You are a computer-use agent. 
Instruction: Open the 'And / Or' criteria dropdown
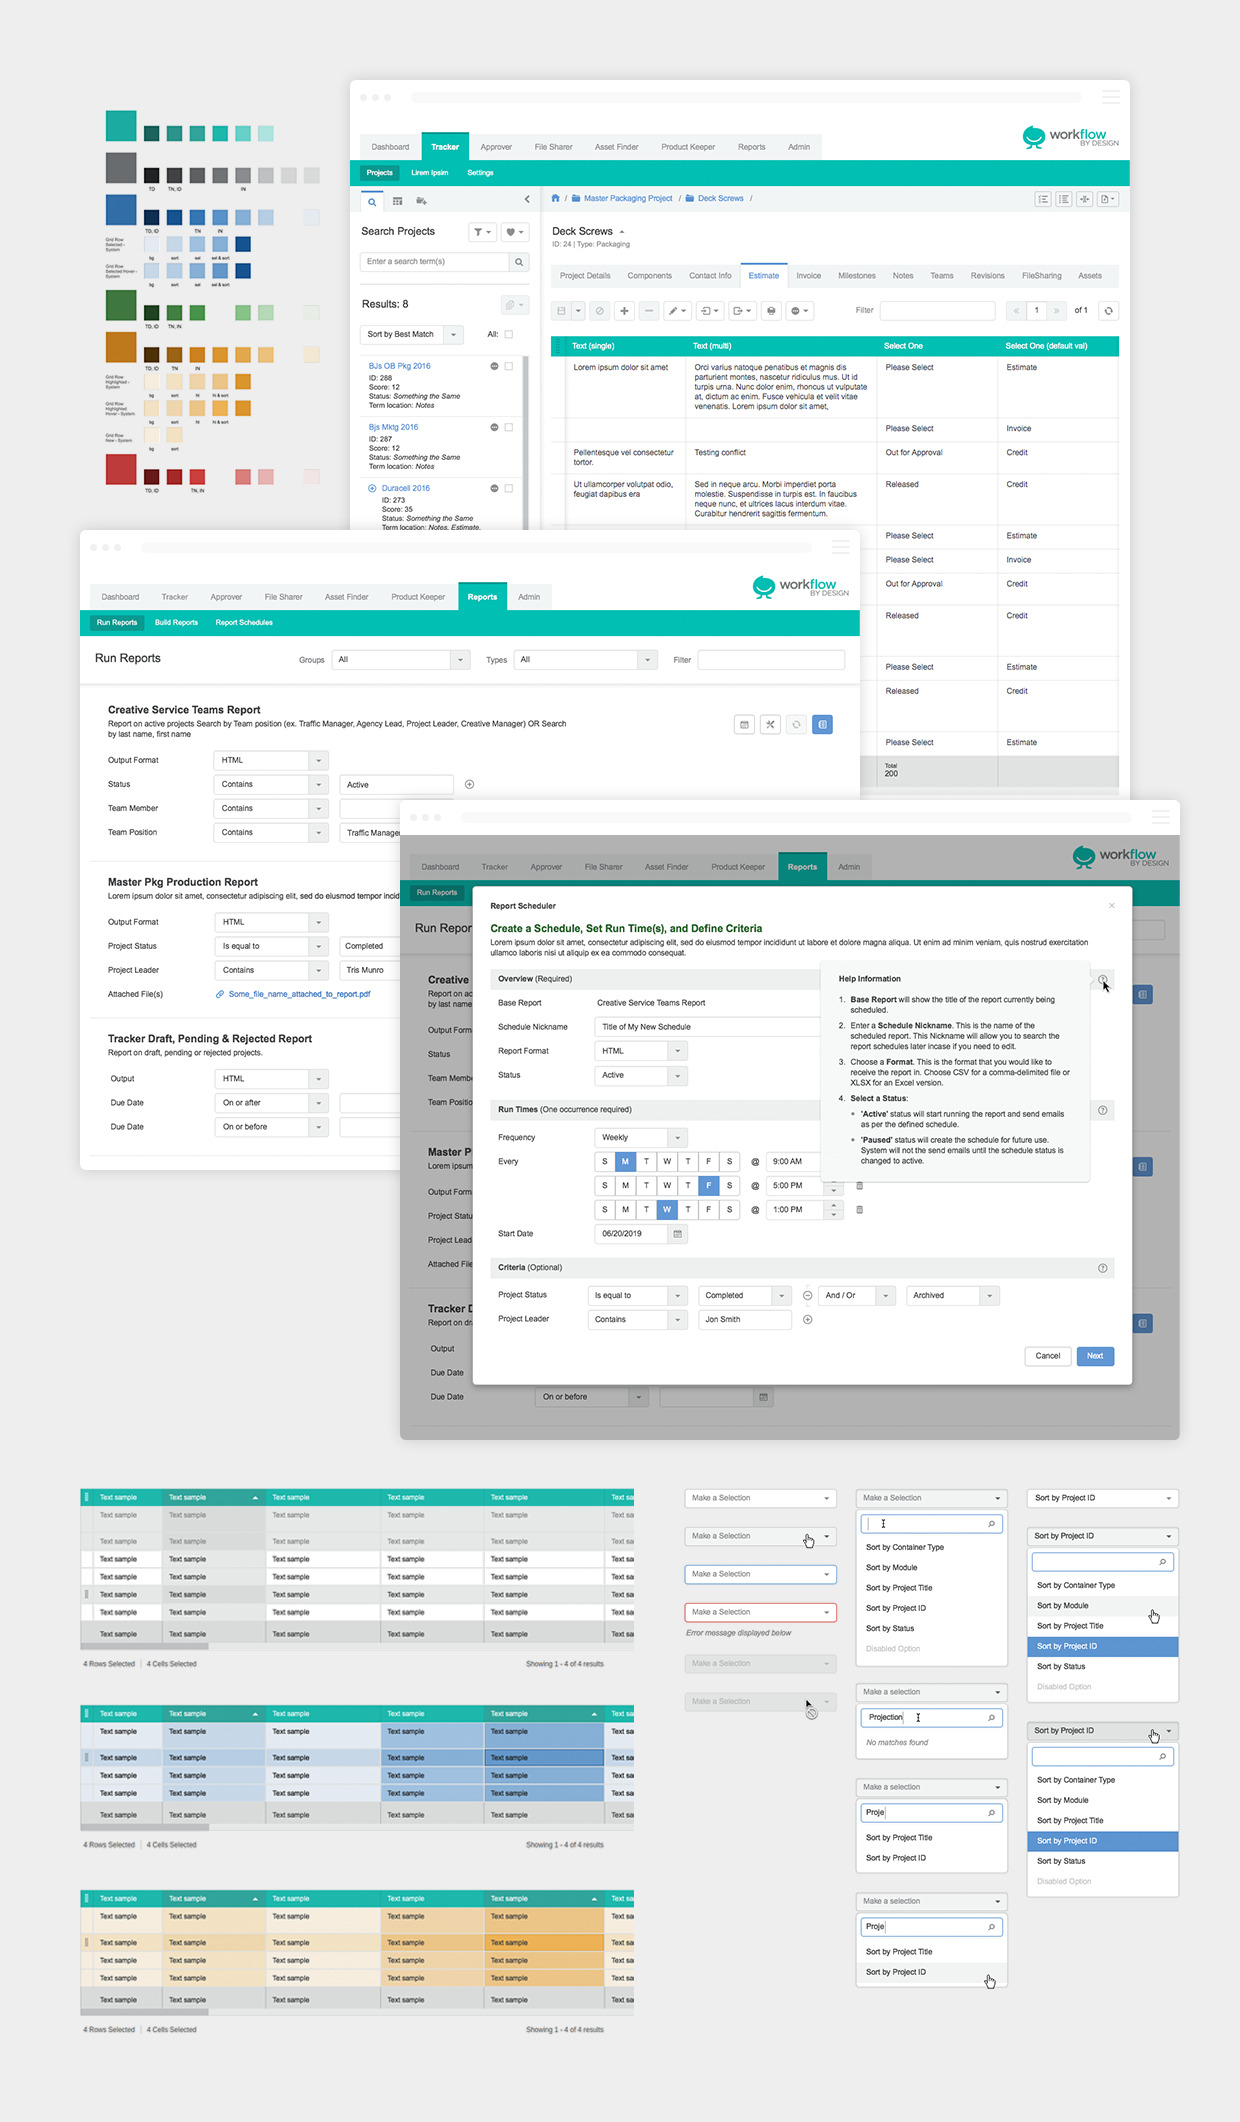[857, 1296]
